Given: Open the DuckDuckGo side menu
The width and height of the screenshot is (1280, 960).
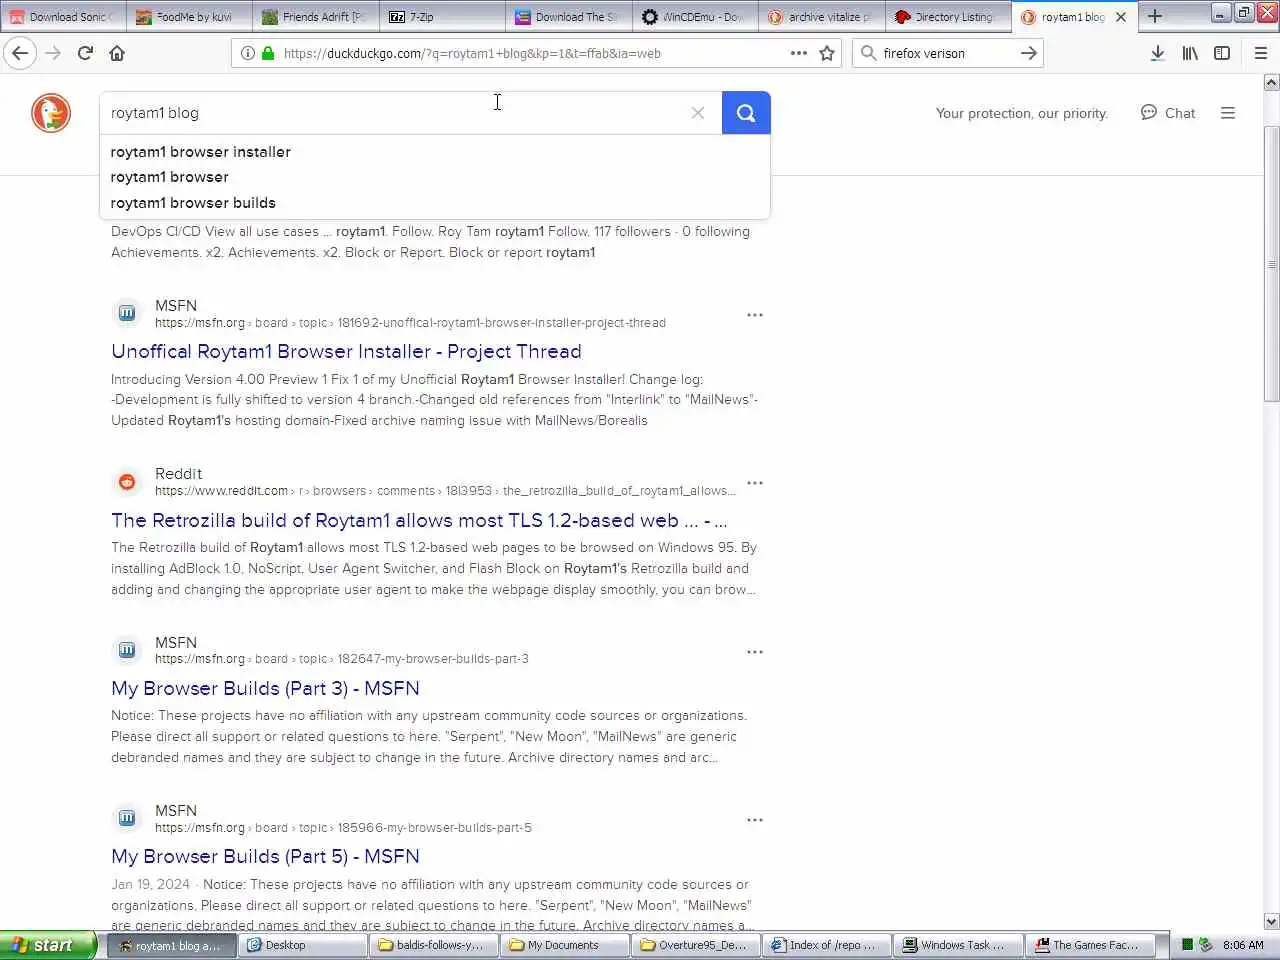Looking at the screenshot, I should (x=1228, y=113).
